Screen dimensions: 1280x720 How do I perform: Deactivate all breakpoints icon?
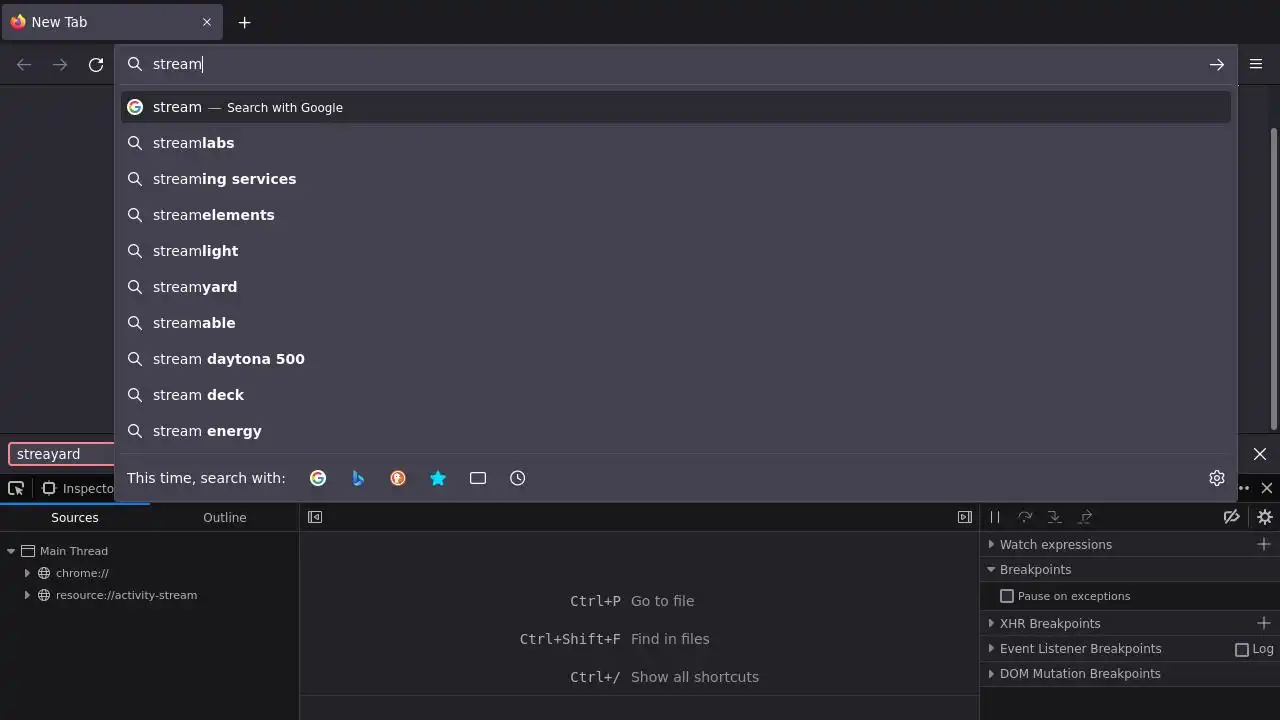pos(1232,517)
